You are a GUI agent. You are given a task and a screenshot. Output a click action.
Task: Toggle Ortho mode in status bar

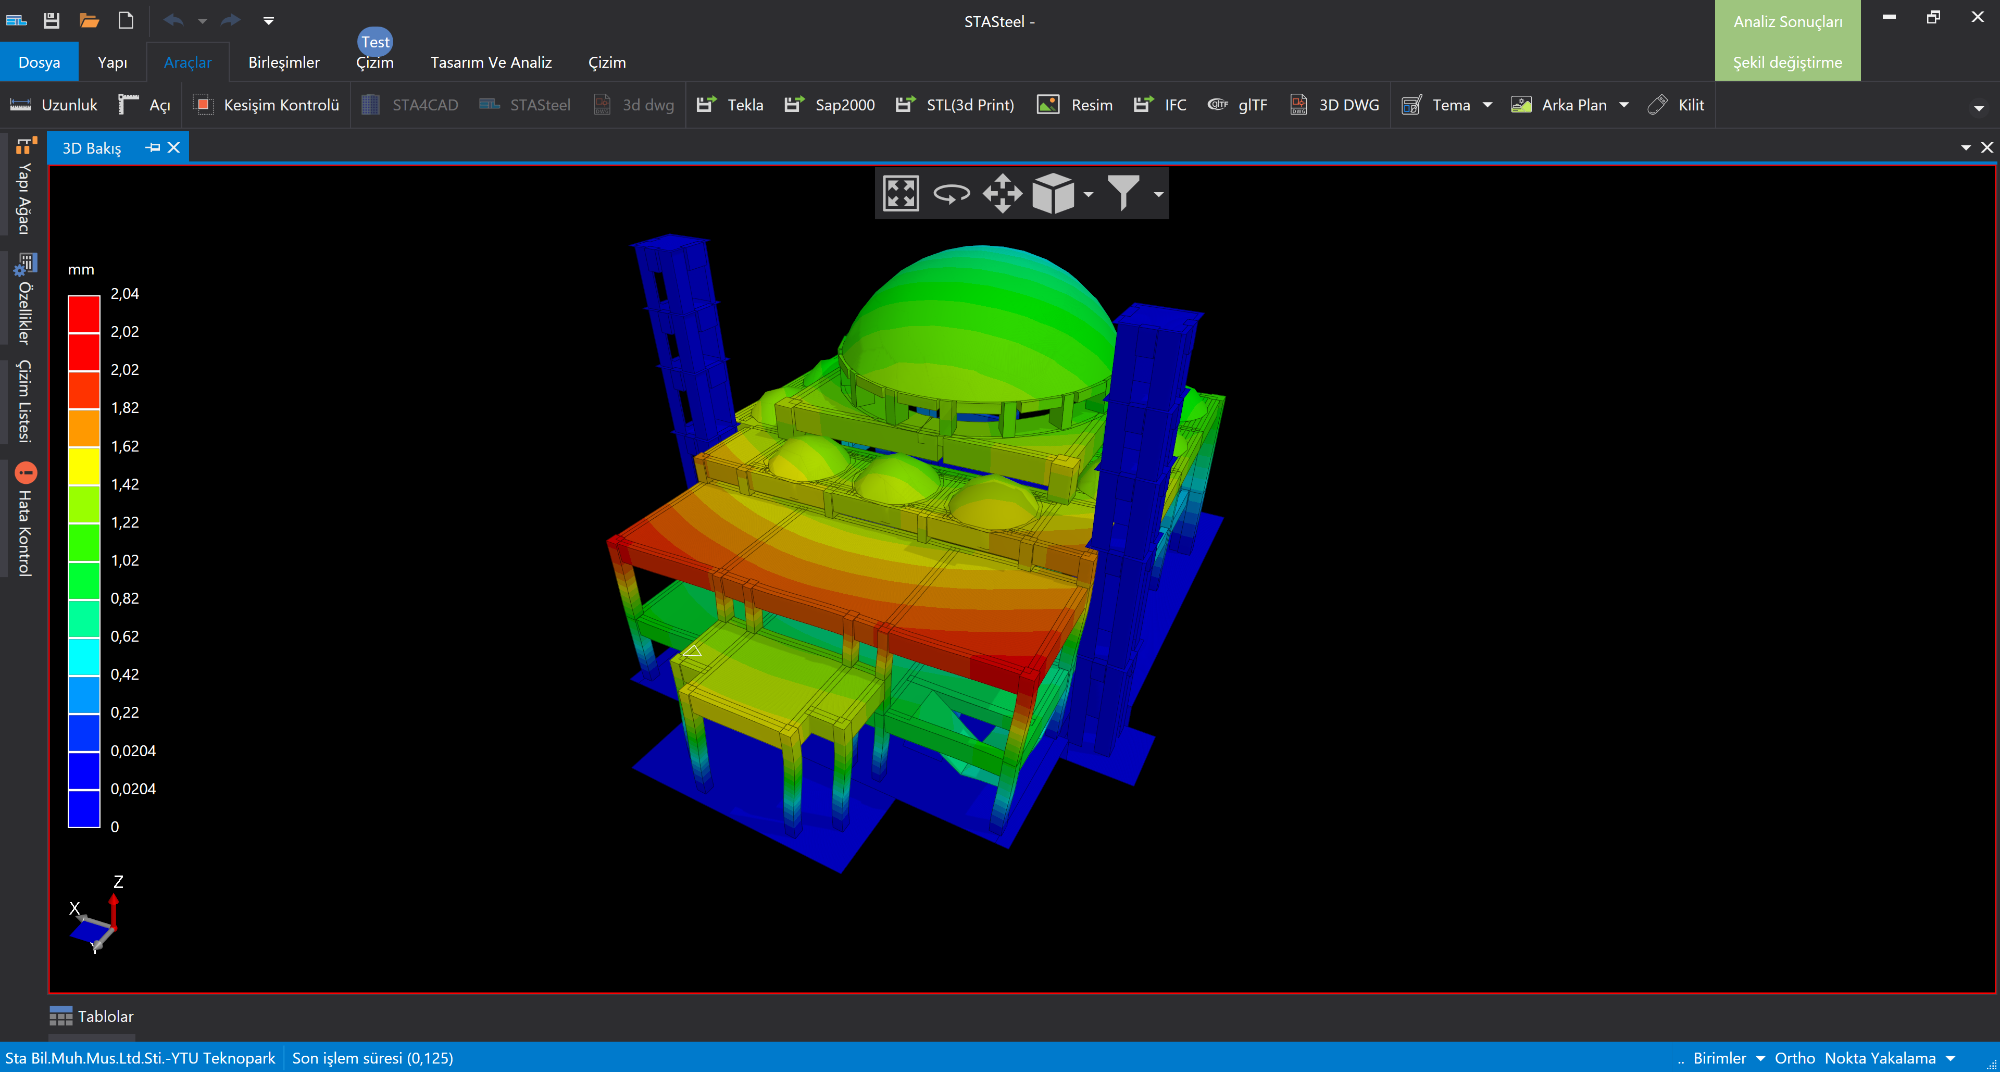tap(1794, 1058)
